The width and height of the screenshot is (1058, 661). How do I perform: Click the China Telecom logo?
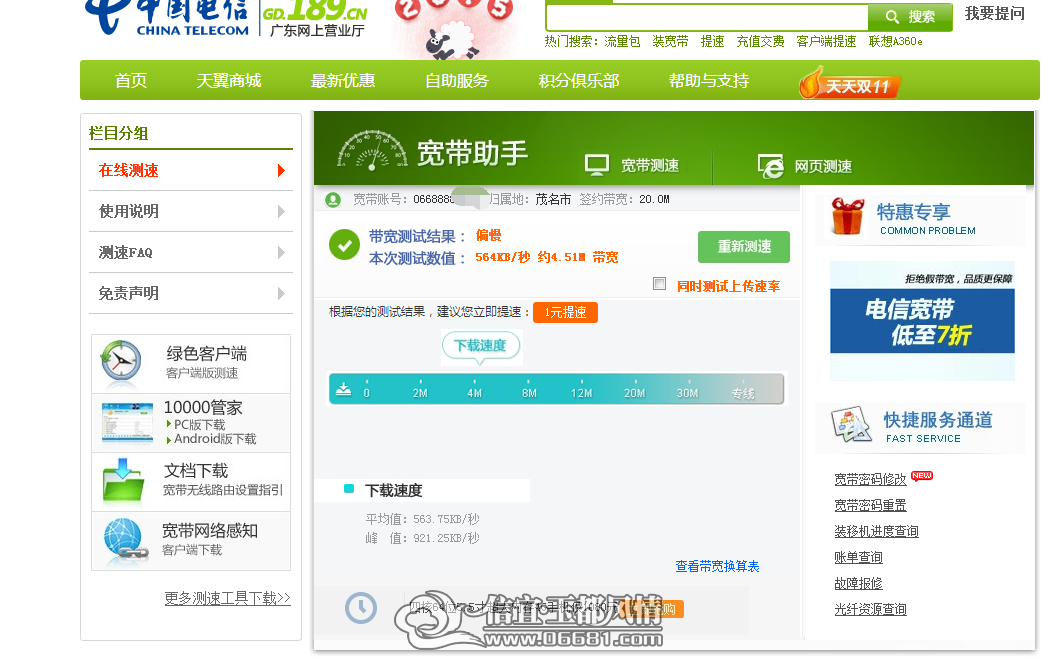(167, 16)
